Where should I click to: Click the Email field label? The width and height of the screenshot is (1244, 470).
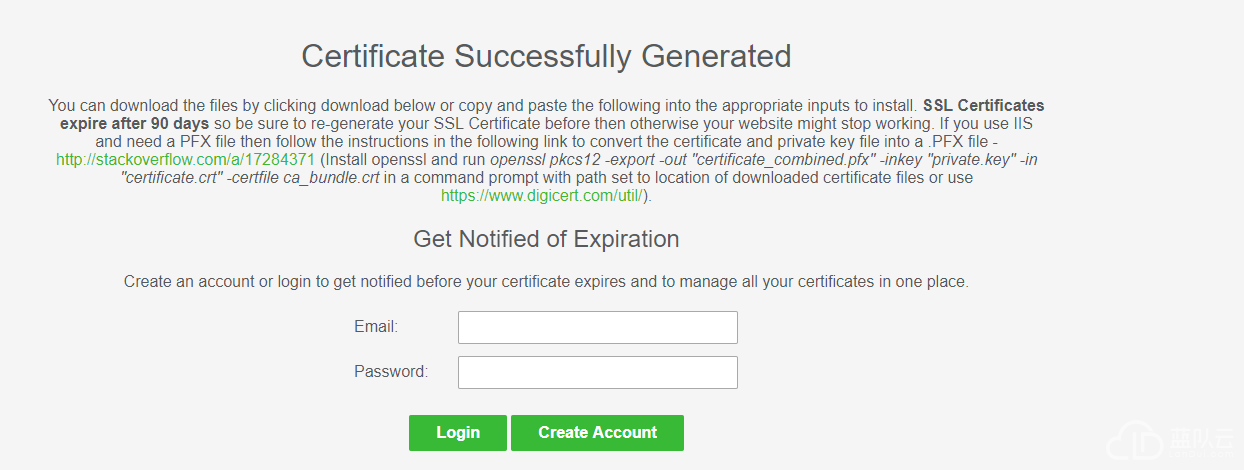click(376, 327)
